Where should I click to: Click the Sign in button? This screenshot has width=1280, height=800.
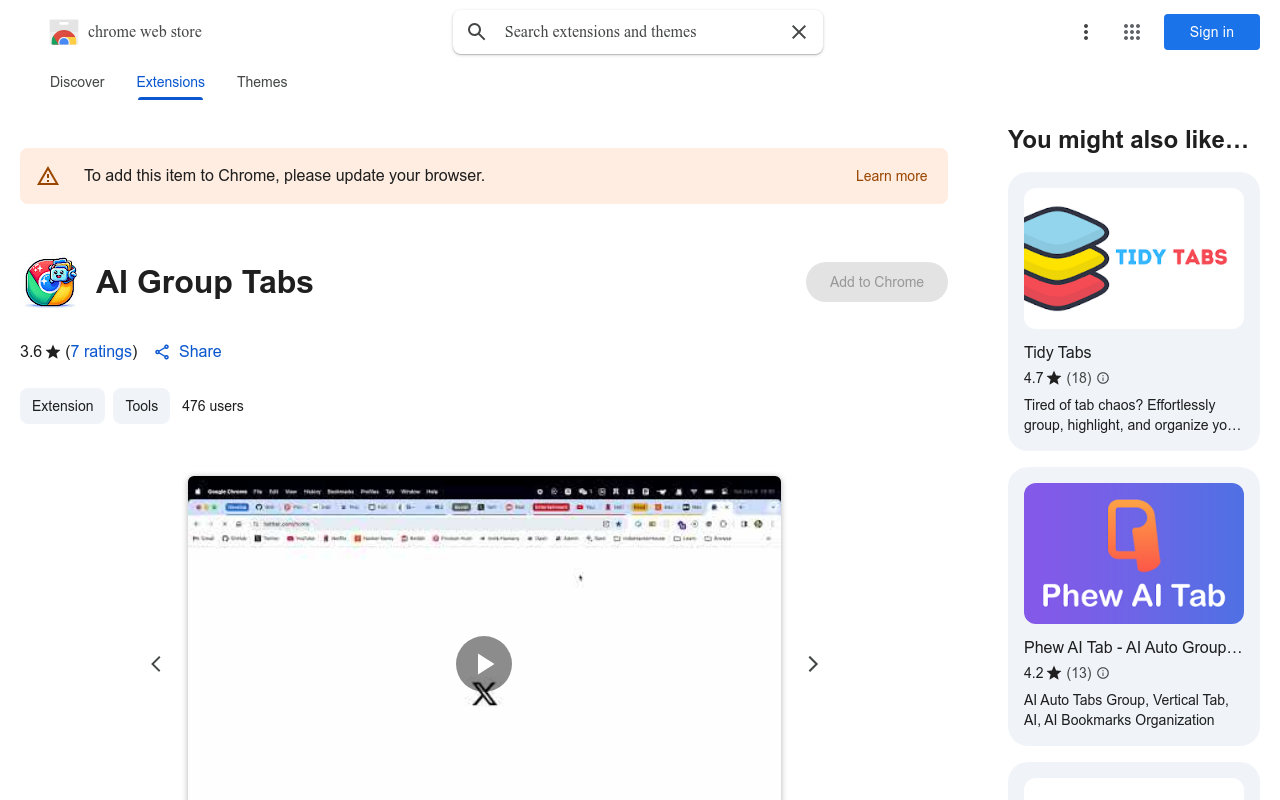(x=1211, y=32)
